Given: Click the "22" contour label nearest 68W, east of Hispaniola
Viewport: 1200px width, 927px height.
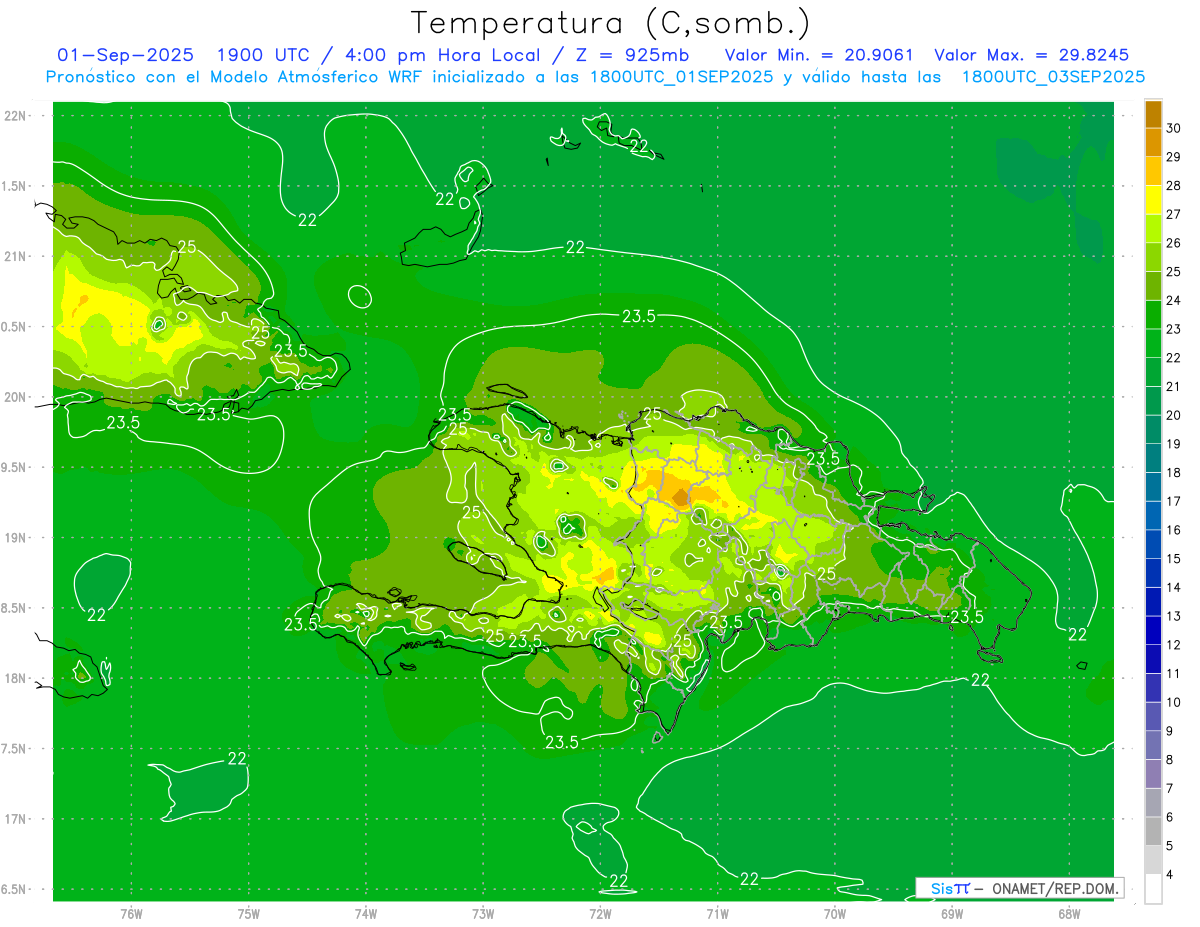Looking at the screenshot, I should pyautogui.click(x=1077, y=634).
